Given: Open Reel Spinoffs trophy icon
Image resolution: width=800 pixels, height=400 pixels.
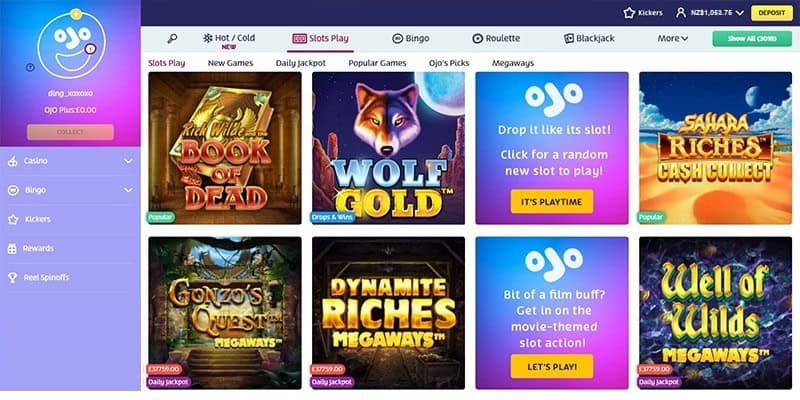Looking at the screenshot, I should [x=12, y=278].
